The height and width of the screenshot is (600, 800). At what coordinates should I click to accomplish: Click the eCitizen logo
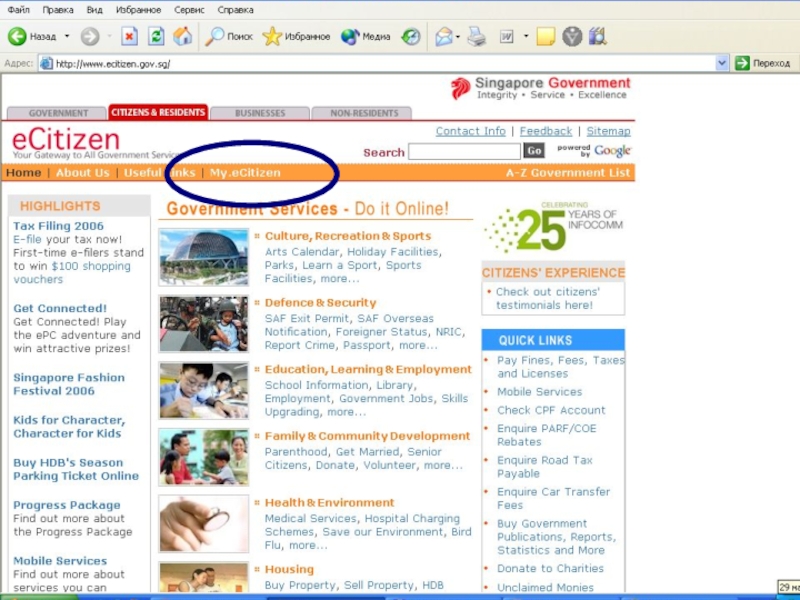66,139
